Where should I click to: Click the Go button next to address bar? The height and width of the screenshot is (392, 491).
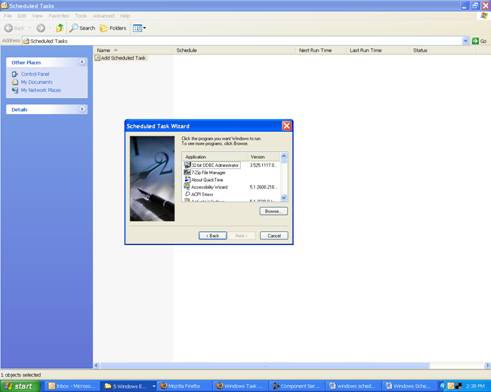click(479, 41)
